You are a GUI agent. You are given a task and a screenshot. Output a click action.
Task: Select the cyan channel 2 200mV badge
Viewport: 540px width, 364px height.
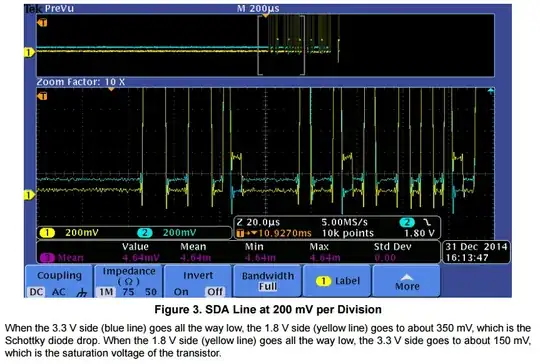tap(145, 233)
